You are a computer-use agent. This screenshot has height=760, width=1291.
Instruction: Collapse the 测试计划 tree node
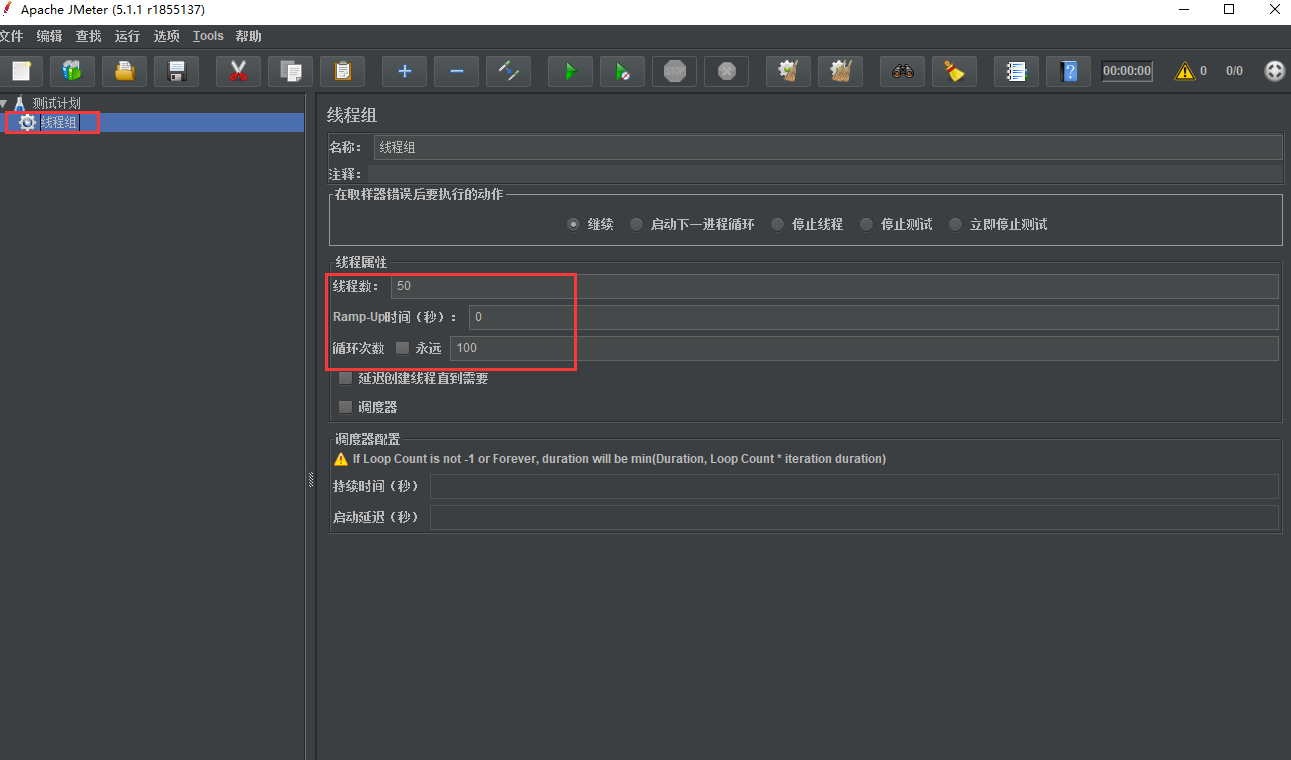tap(5, 103)
